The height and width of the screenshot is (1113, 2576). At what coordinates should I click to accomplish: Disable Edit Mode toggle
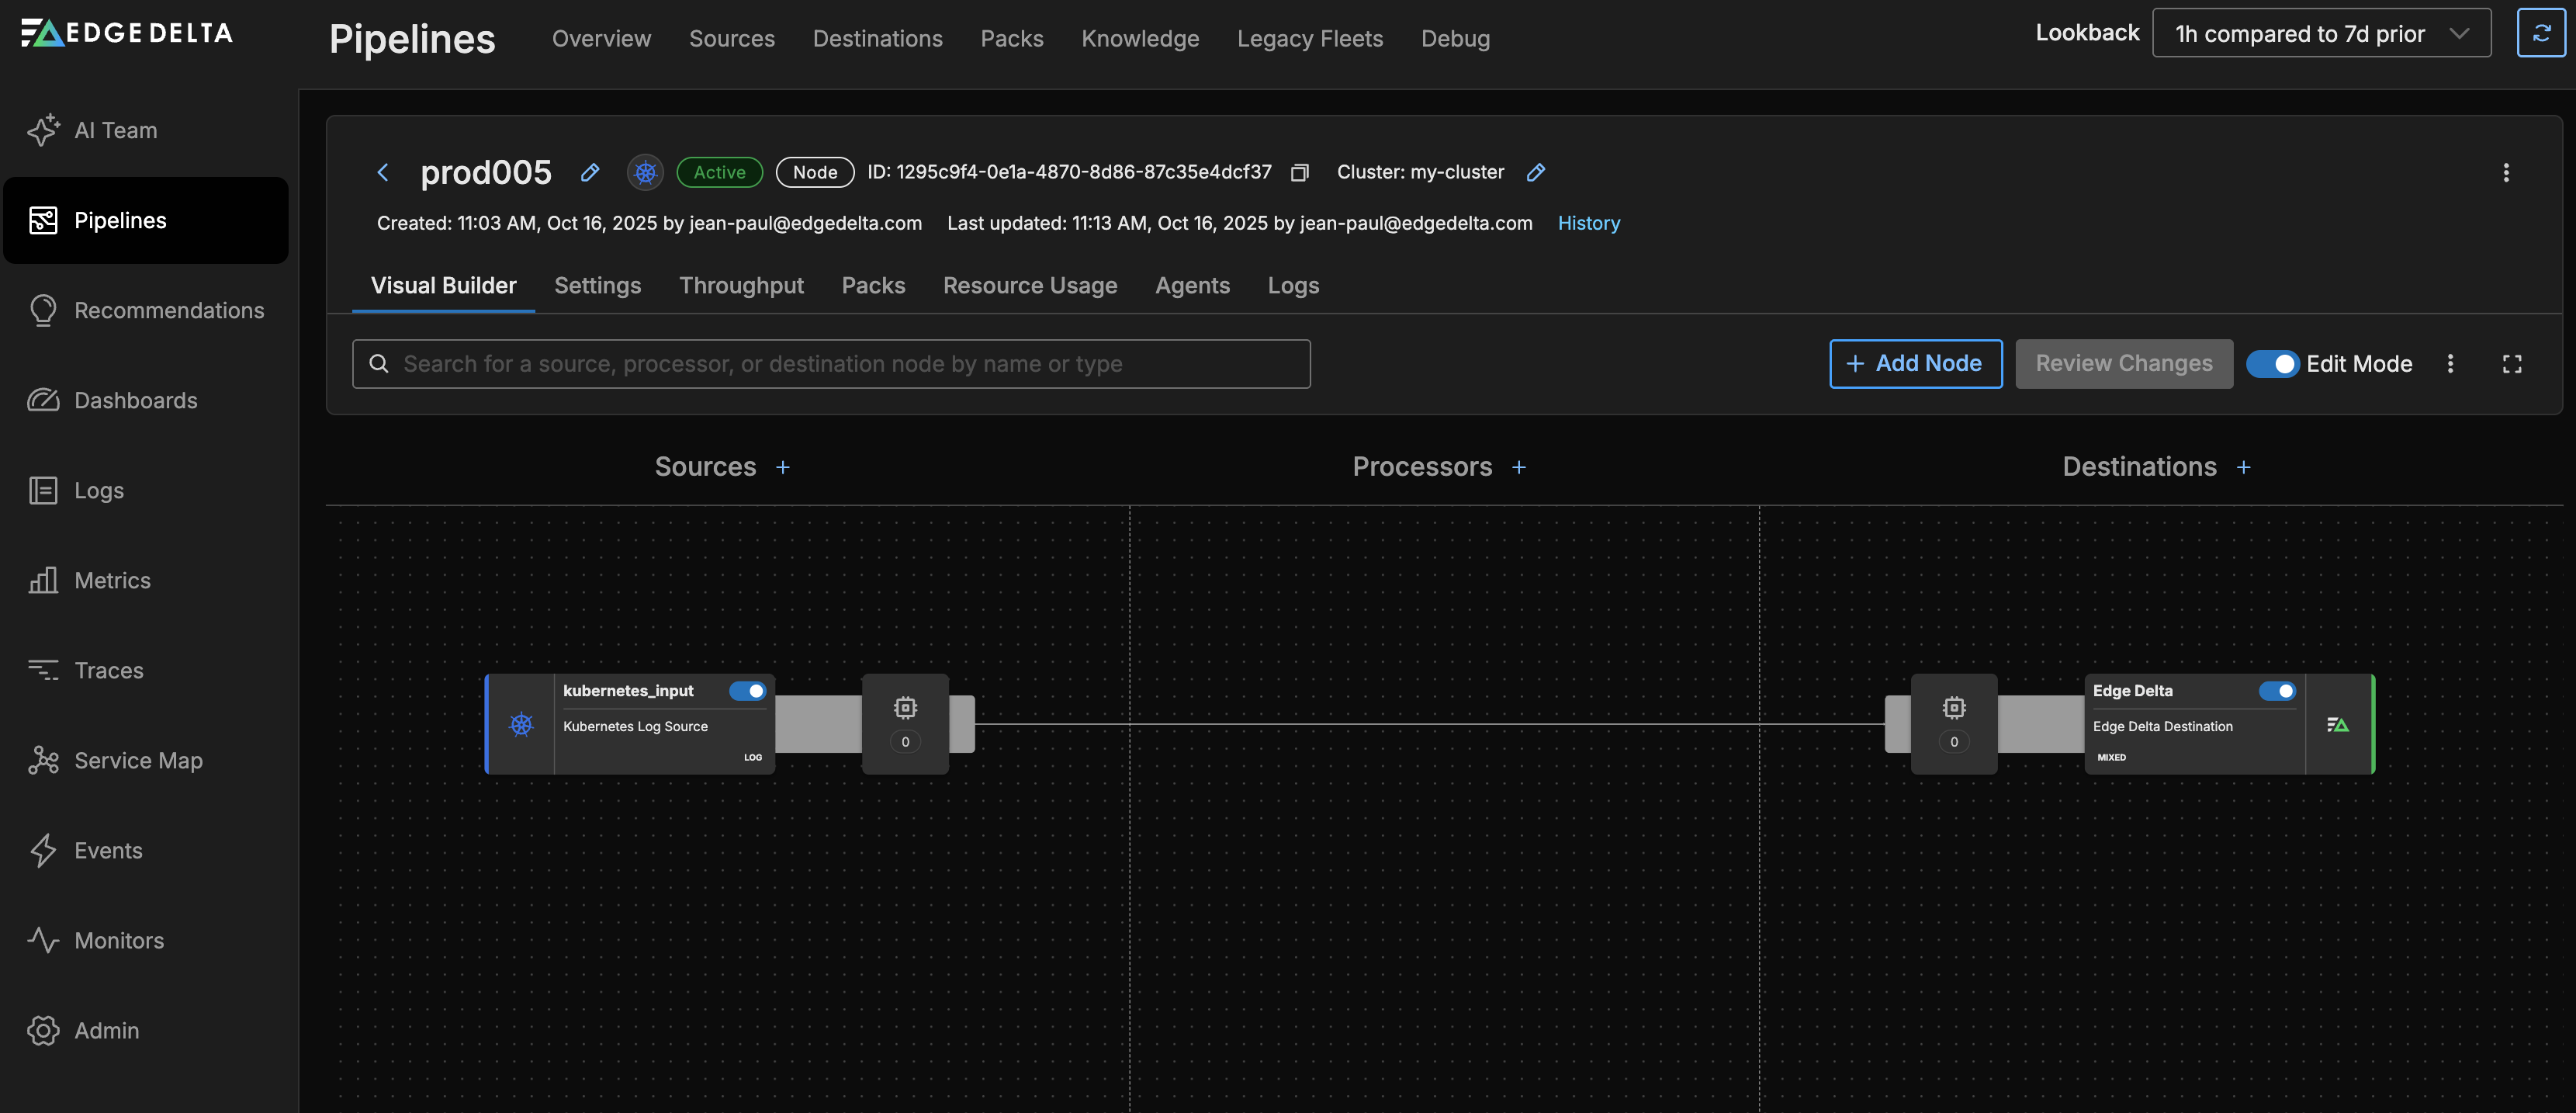pos(2272,364)
